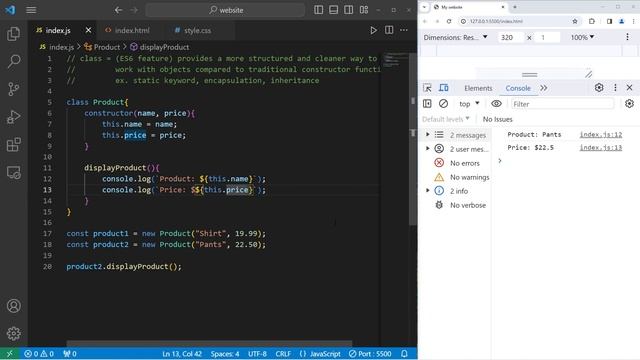Open DevTools settings gear
This screenshot has width=640, height=360.
click(x=599, y=88)
